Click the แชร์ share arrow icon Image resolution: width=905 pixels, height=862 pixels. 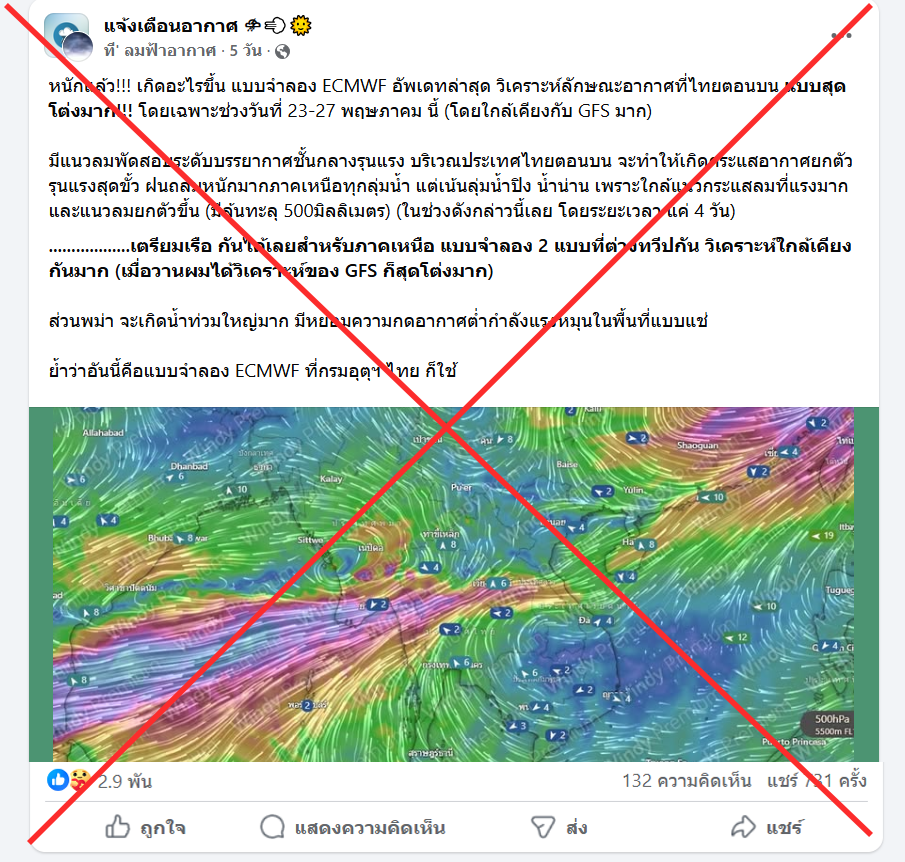tap(743, 826)
